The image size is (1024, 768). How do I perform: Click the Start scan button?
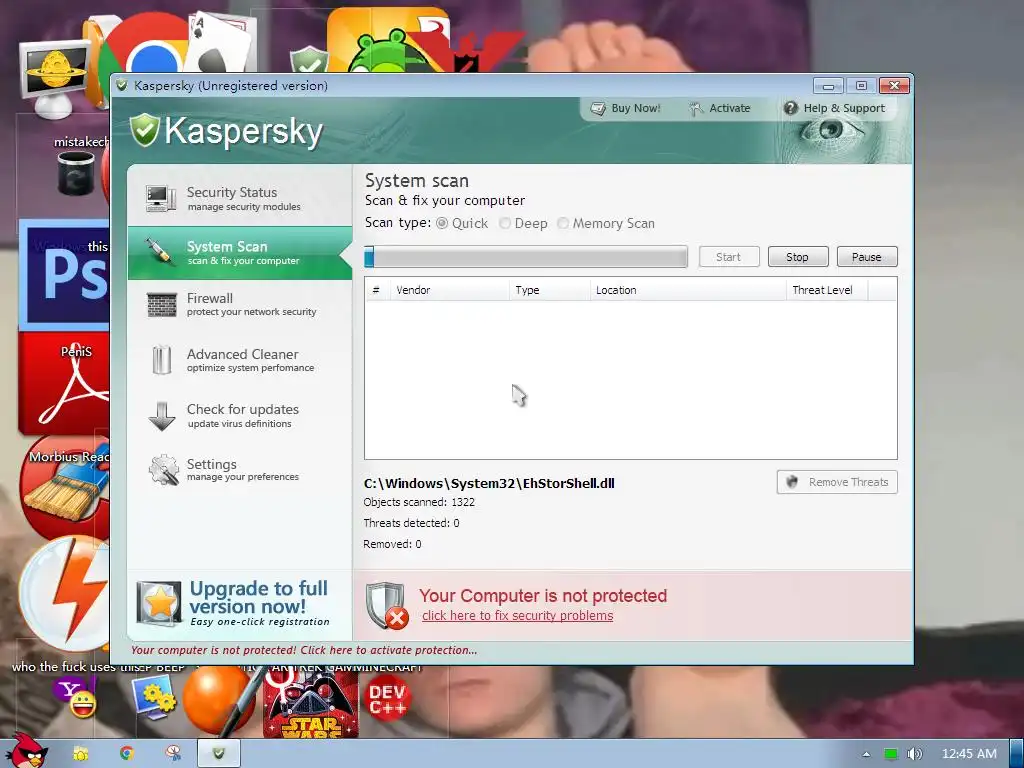[x=729, y=257]
